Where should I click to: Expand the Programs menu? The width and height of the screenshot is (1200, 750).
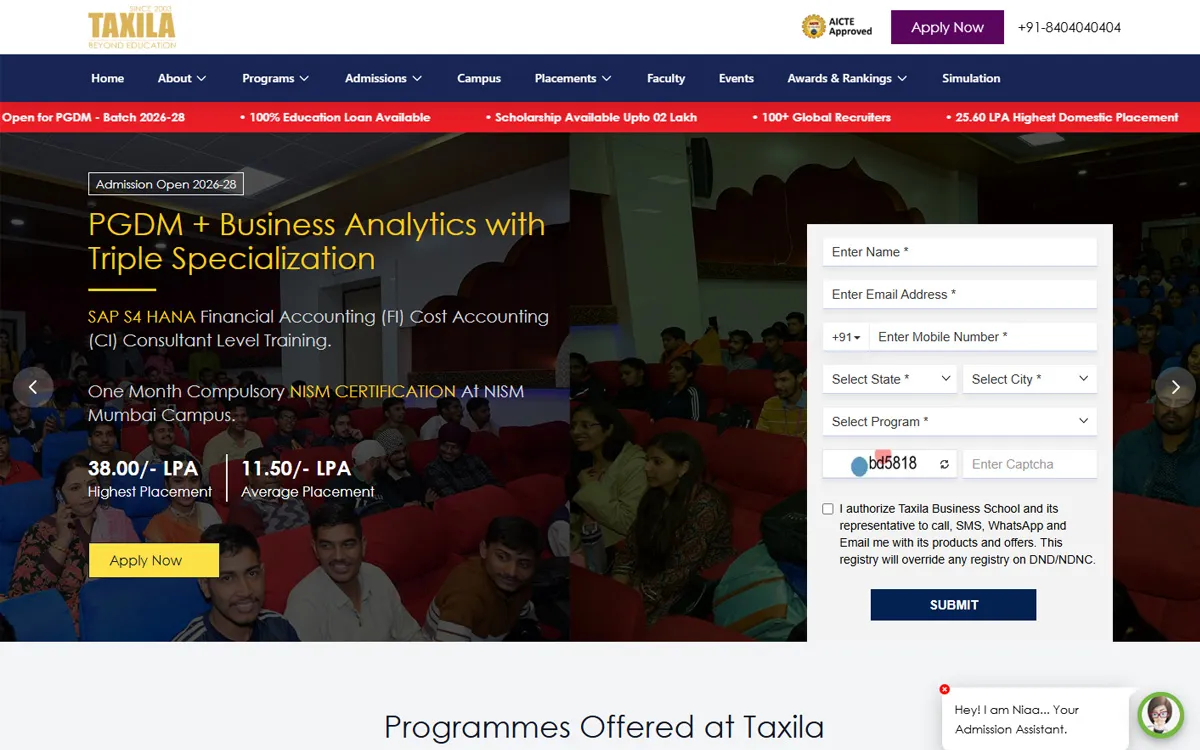pos(275,78)
